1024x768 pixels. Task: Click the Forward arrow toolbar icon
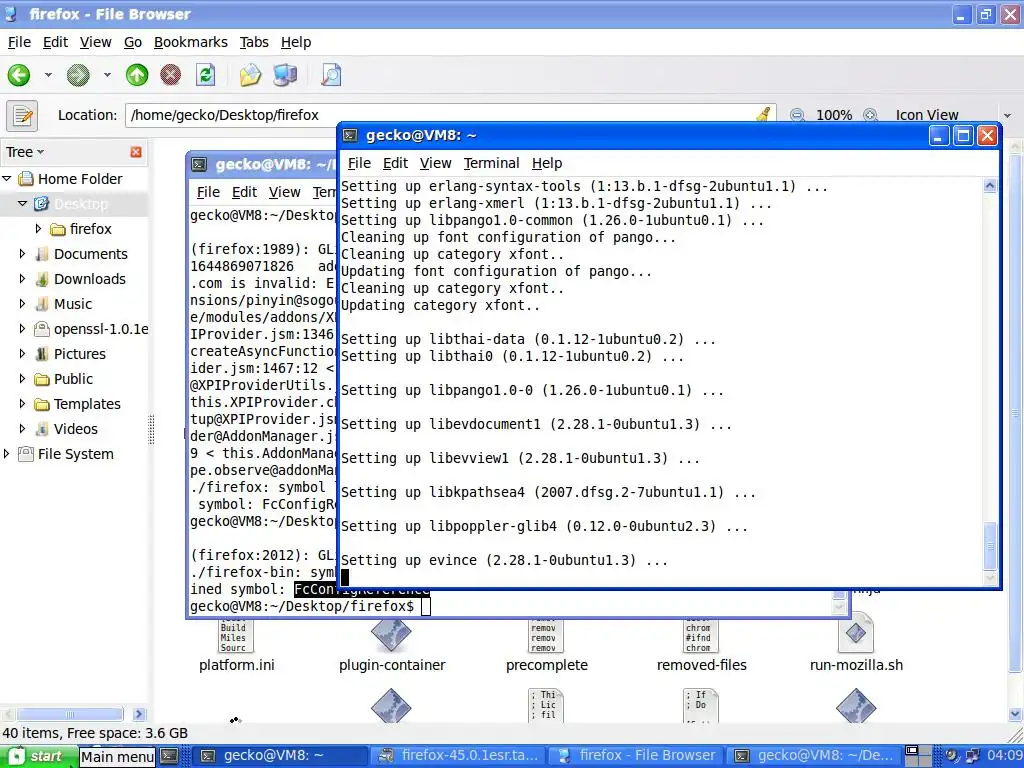[x=78, y=75]
